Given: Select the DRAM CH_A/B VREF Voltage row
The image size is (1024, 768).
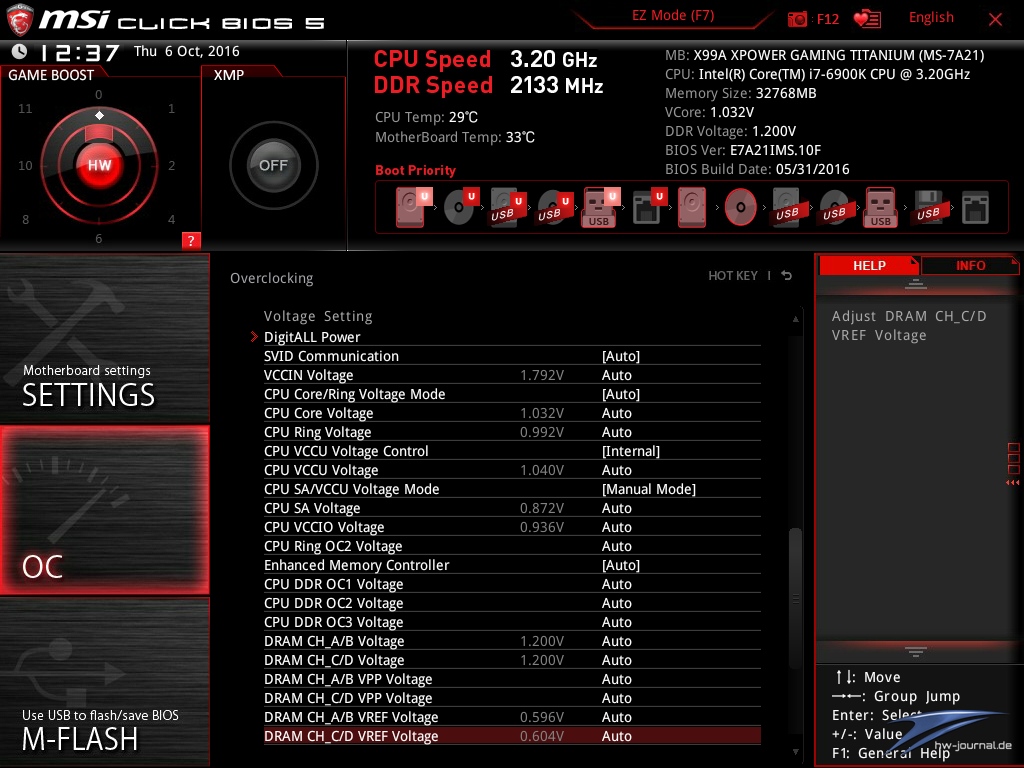Looking at the screenshot, I should click(x=512, y=716).
